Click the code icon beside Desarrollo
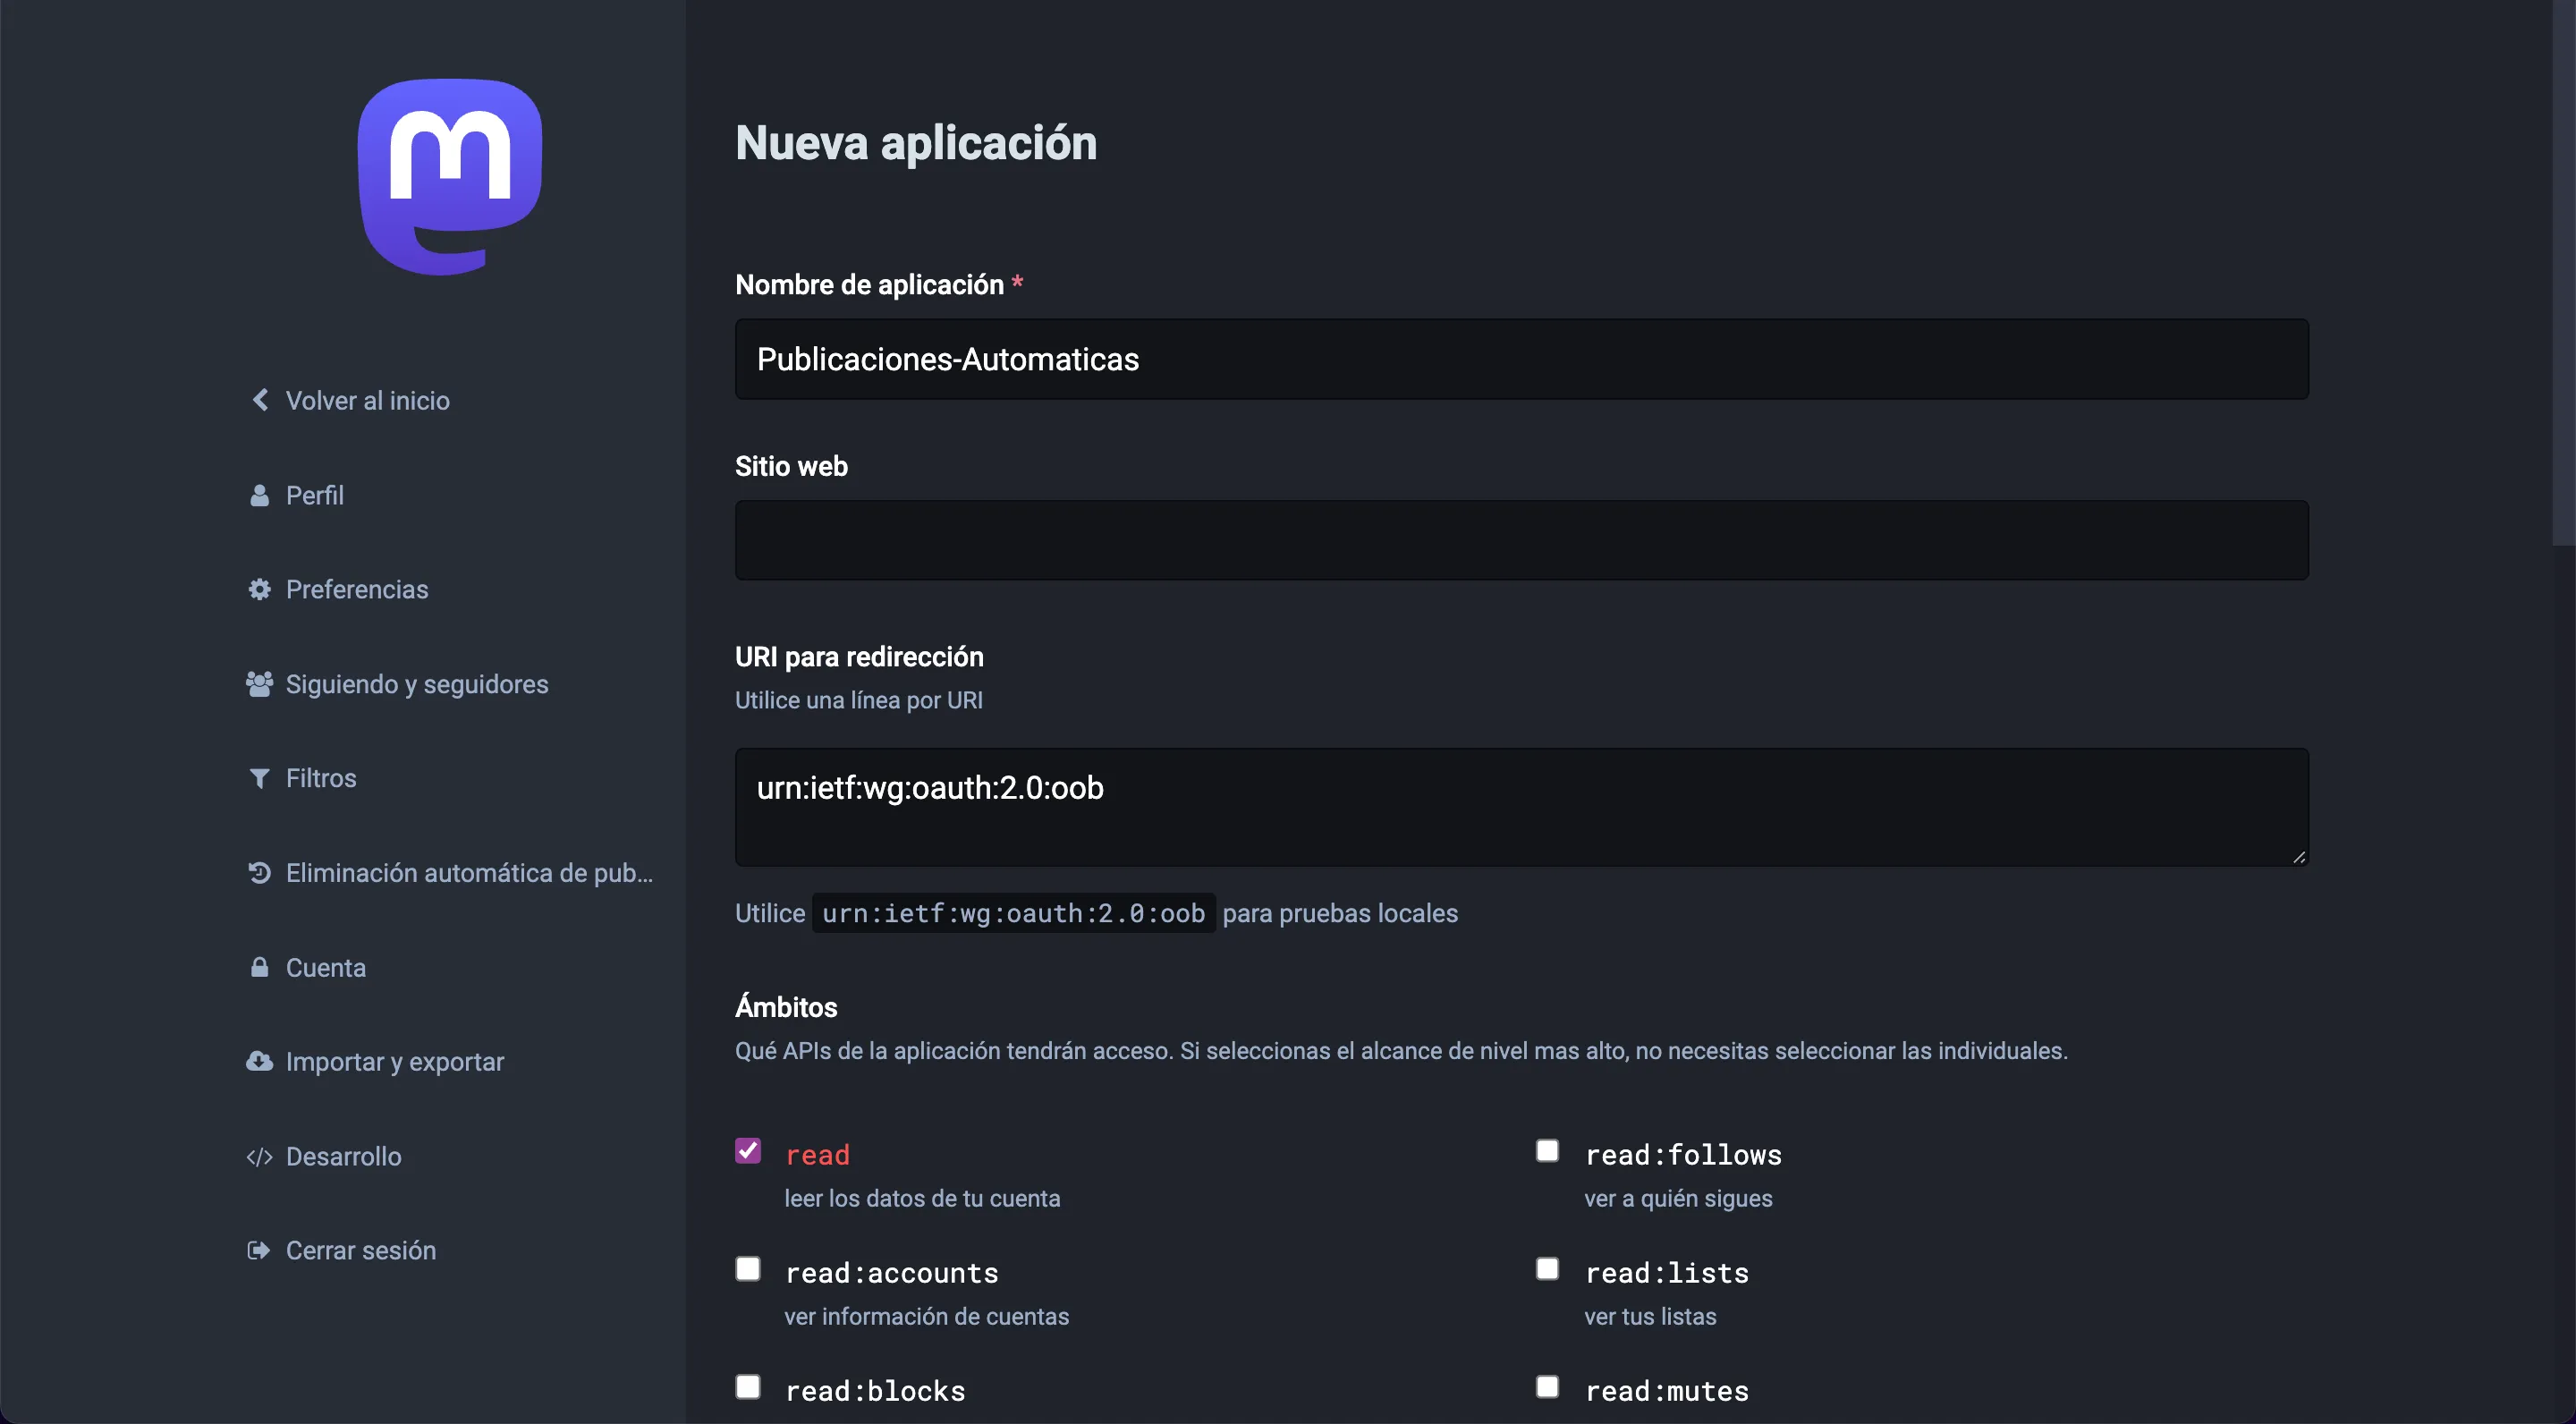Viewport: 2576px width, 1424px height. (x=259, y=1156)
